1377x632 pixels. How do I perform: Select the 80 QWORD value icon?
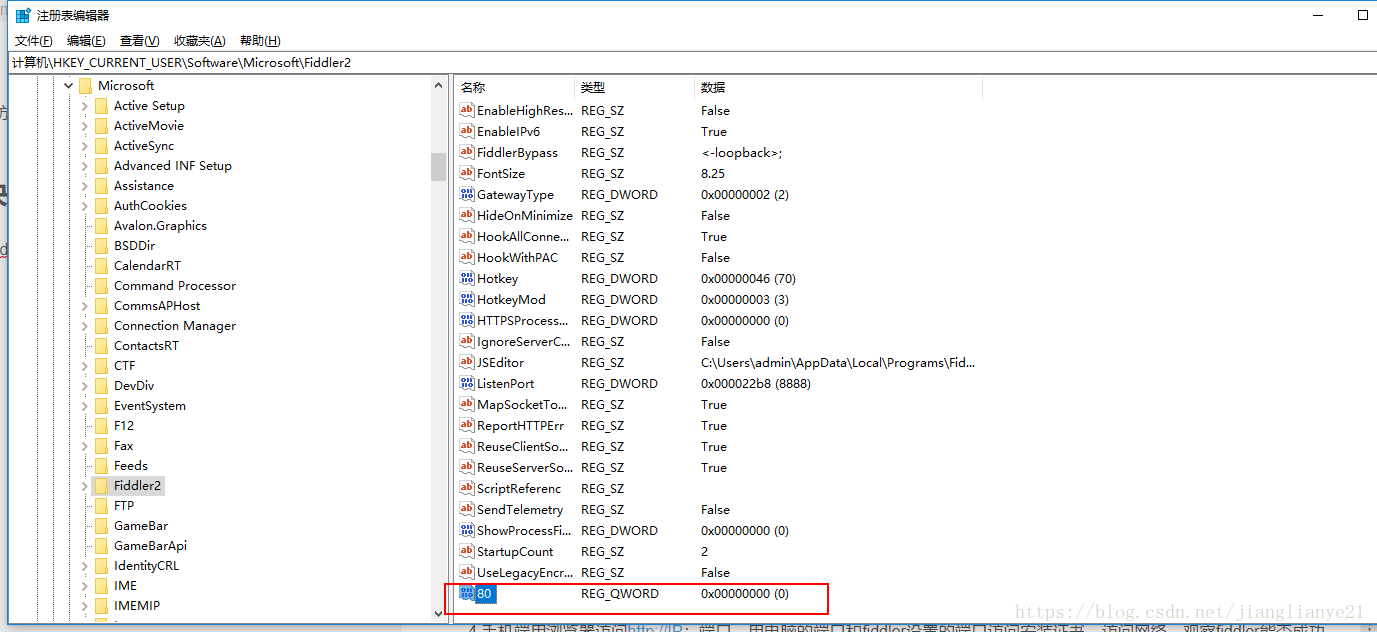click(x=466, y=593)
